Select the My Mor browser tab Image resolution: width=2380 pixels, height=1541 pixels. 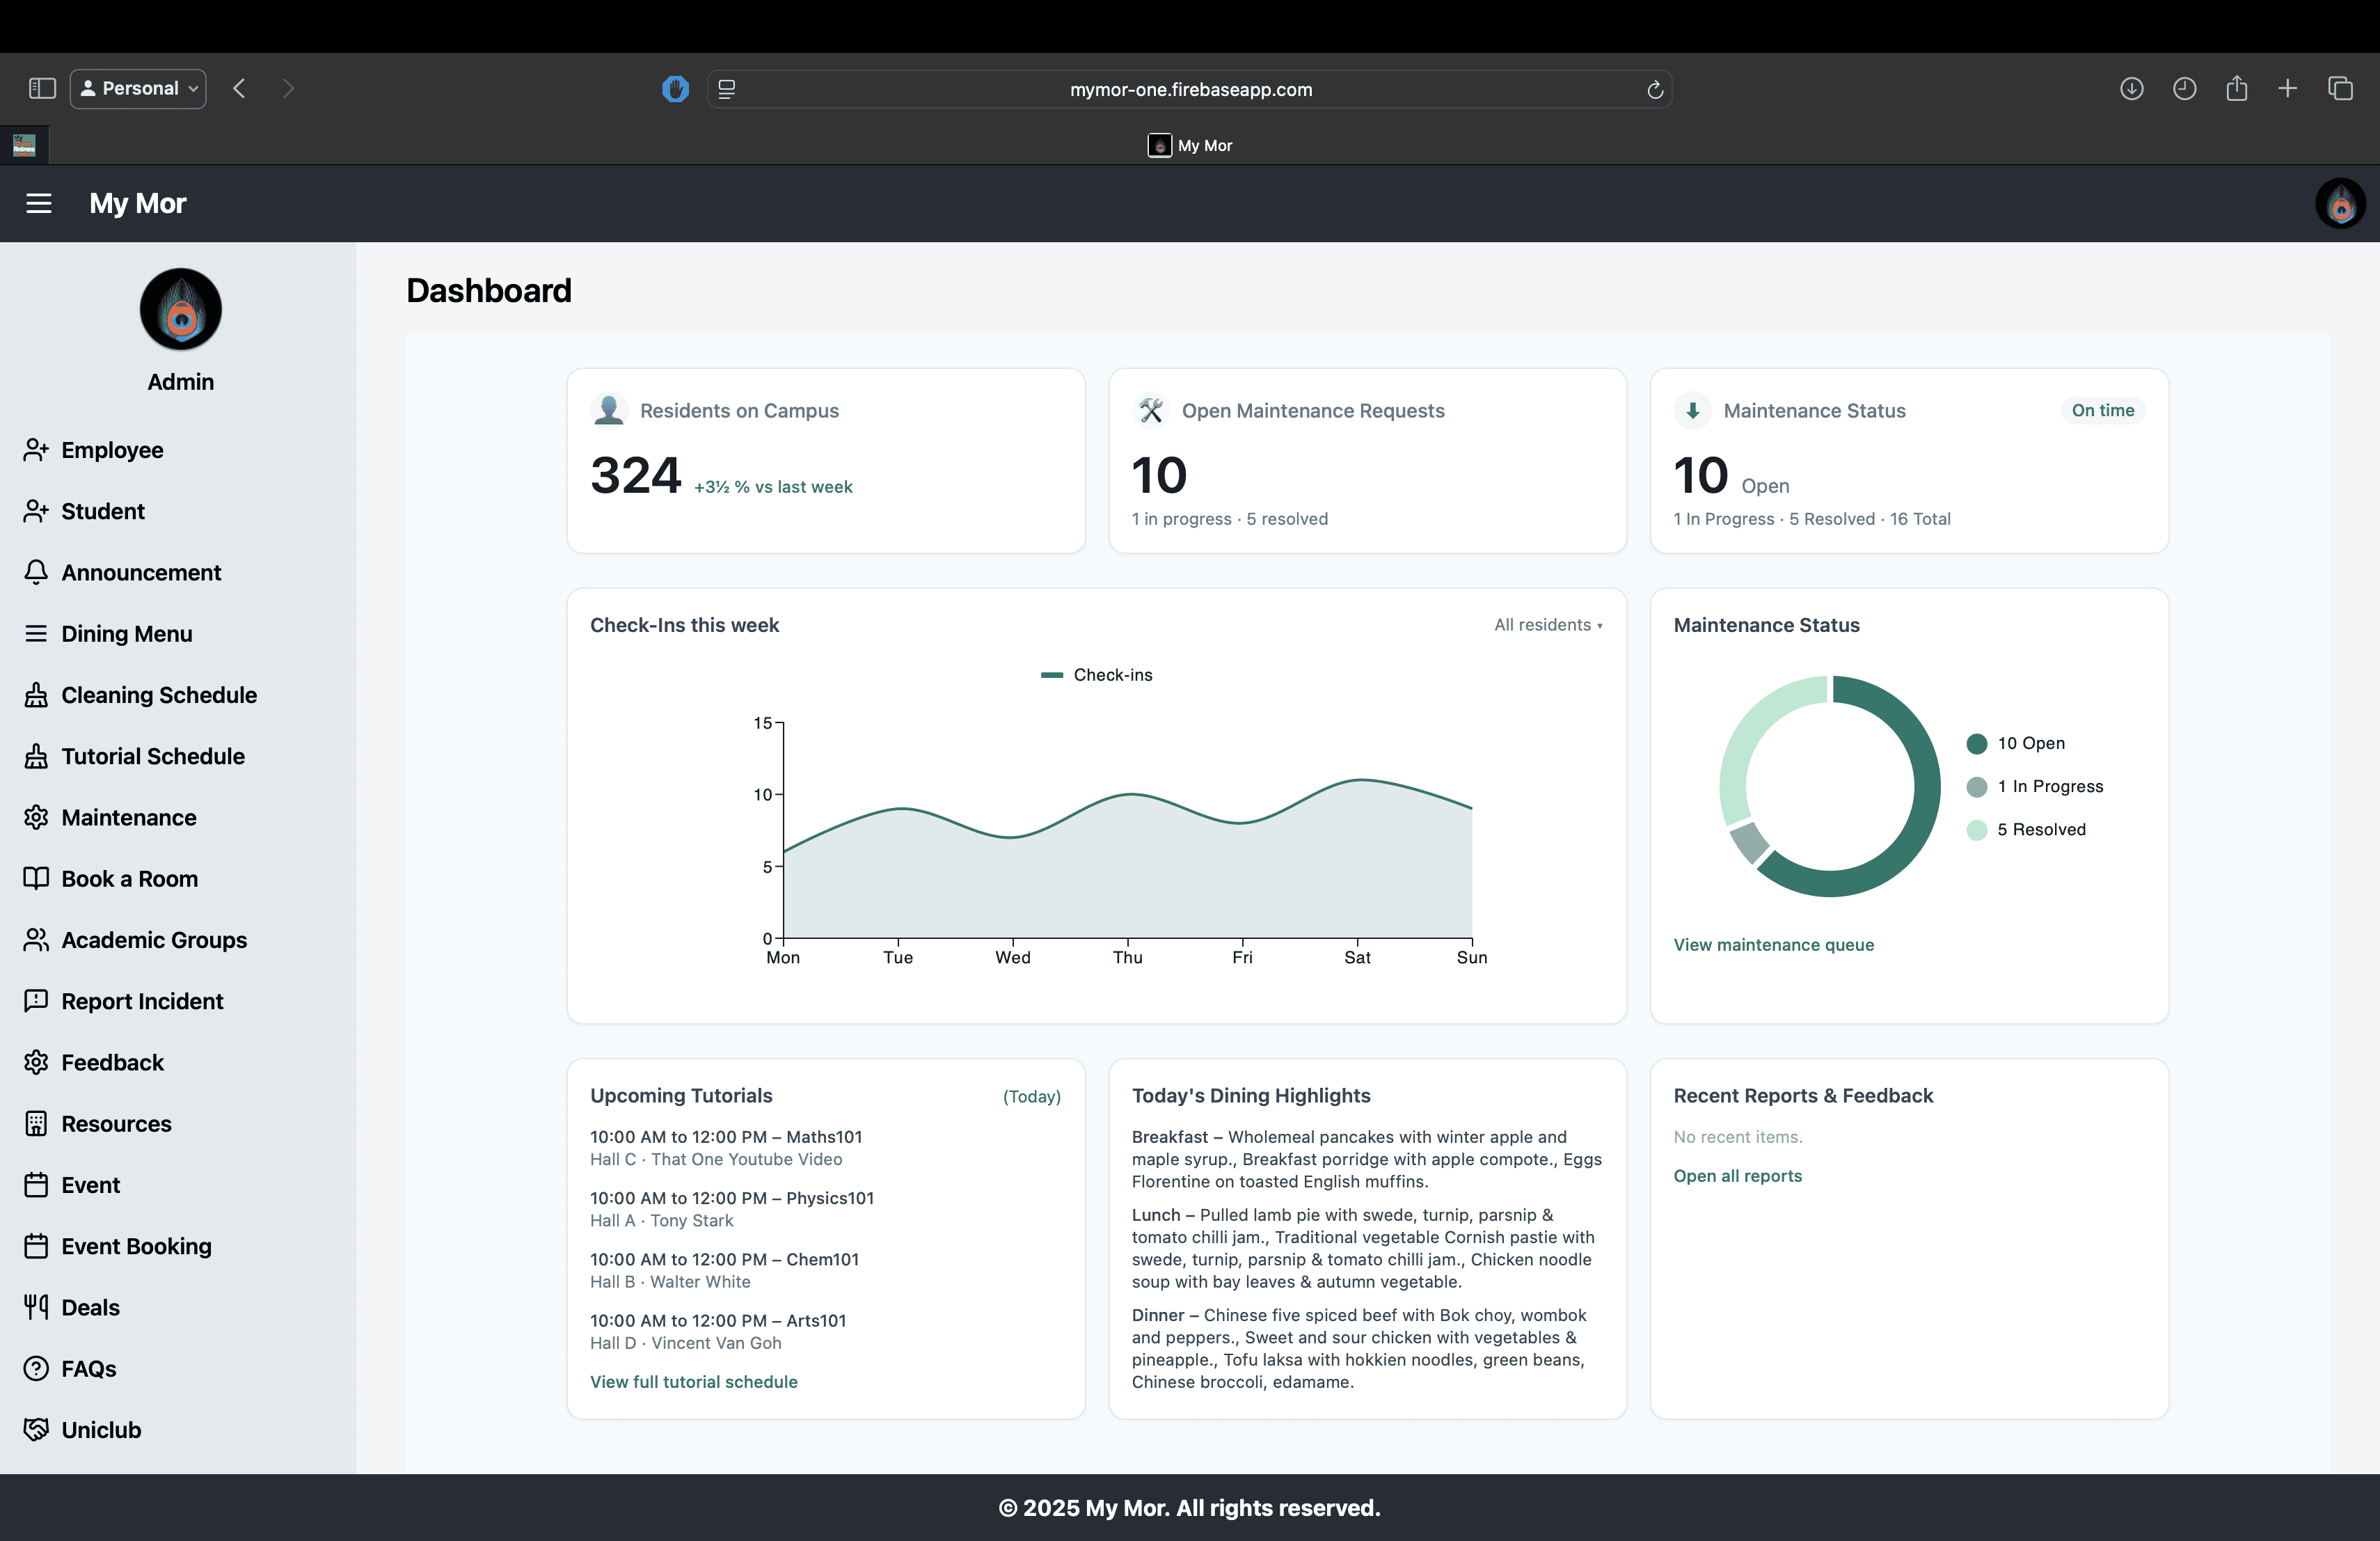click(x=1190, y=146)
